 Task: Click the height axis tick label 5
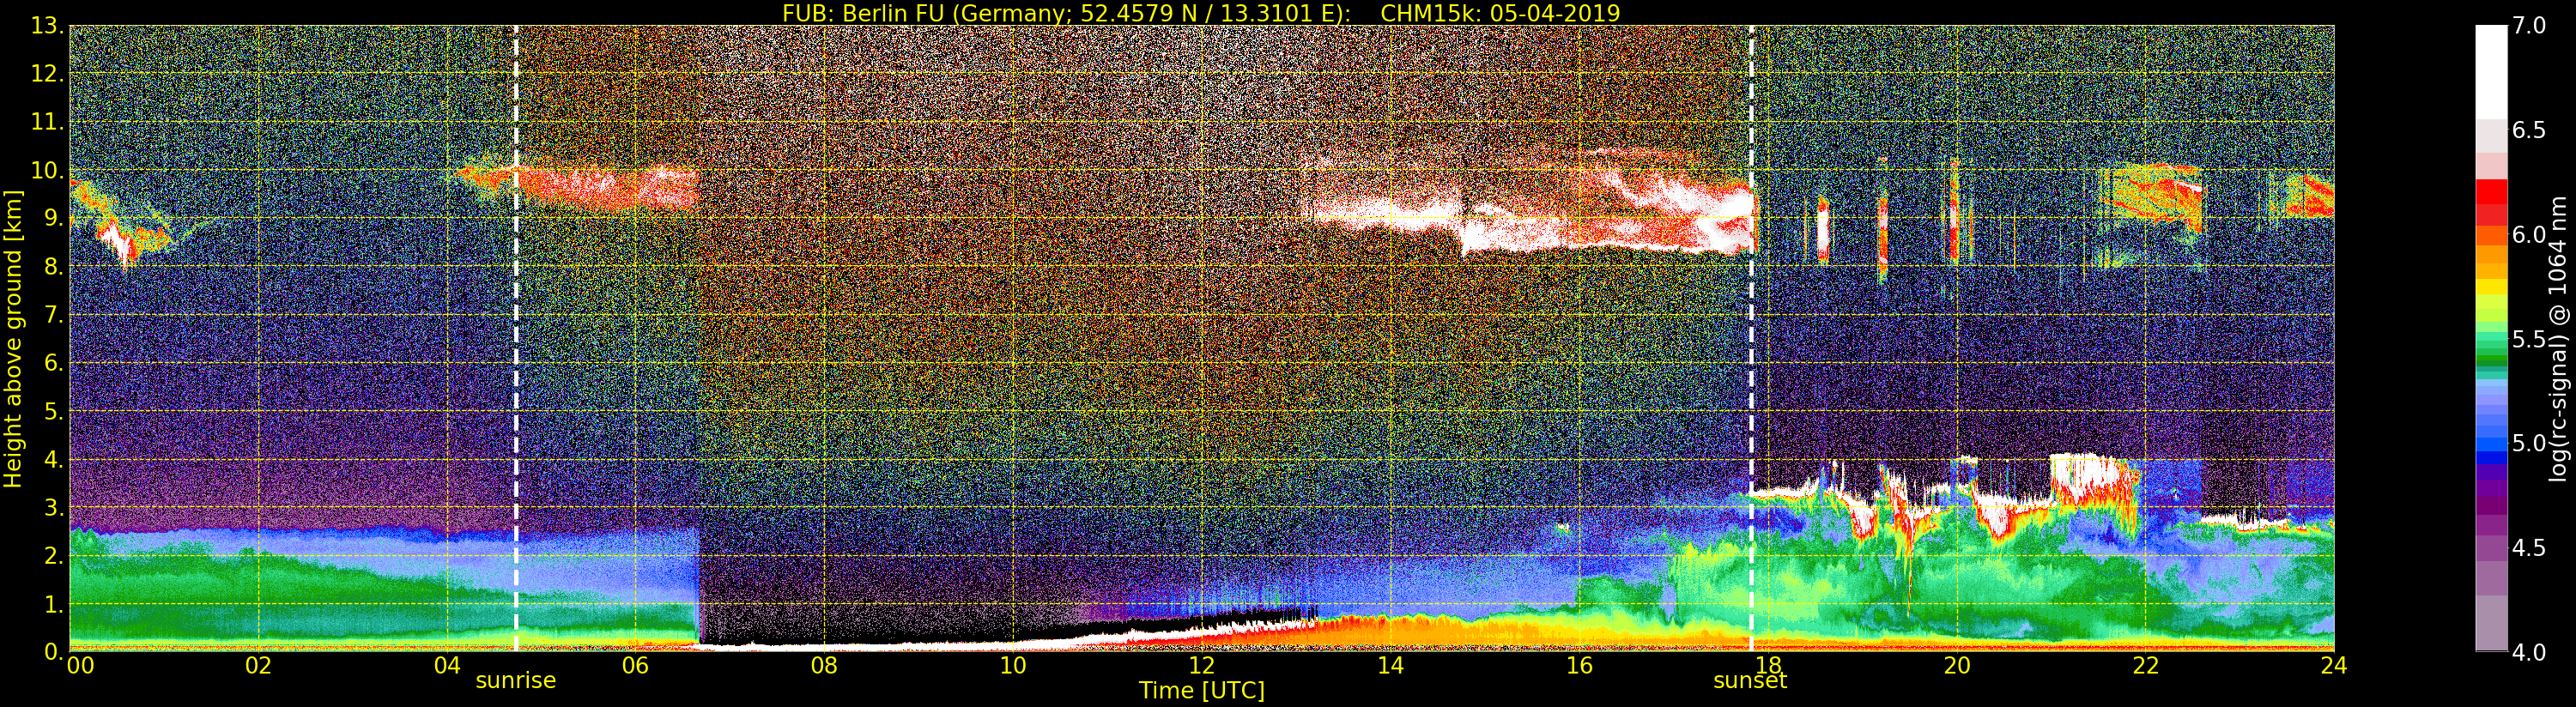point(53,411)
